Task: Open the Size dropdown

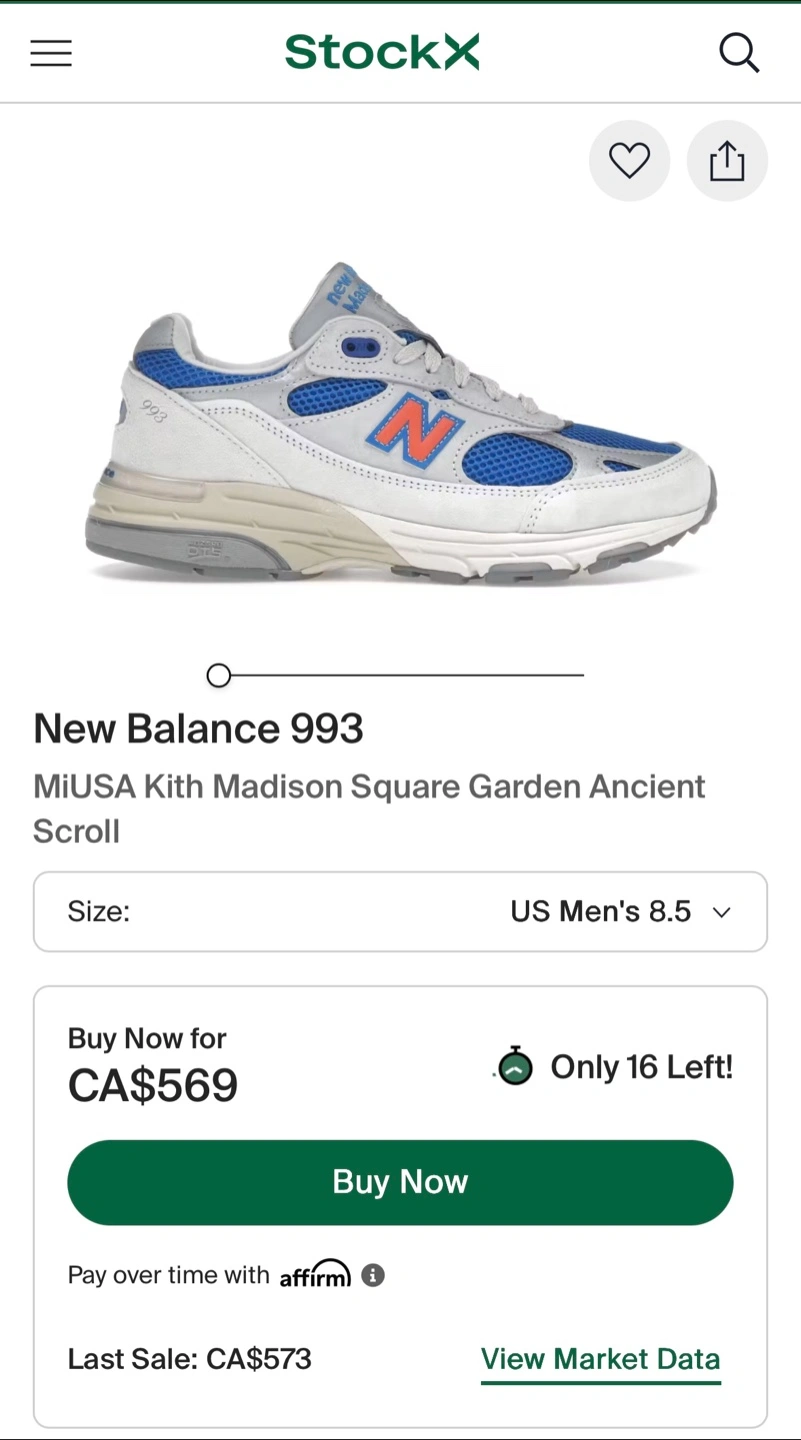Action: pyautogui.click(x=400, y=912)
